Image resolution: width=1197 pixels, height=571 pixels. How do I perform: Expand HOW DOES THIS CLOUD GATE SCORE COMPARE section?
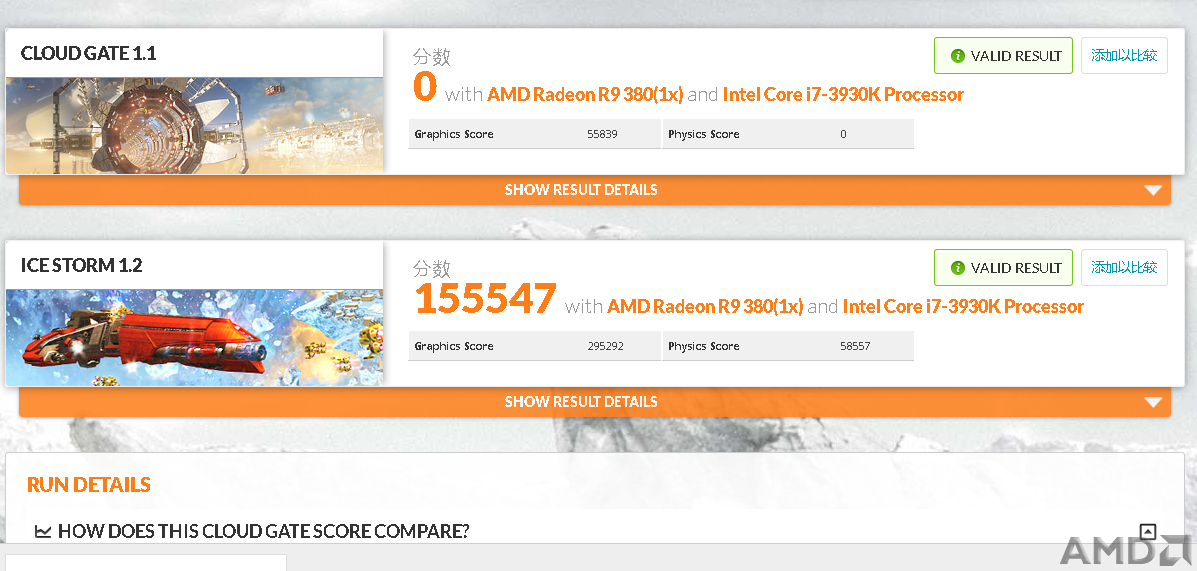tap(263, 531)
